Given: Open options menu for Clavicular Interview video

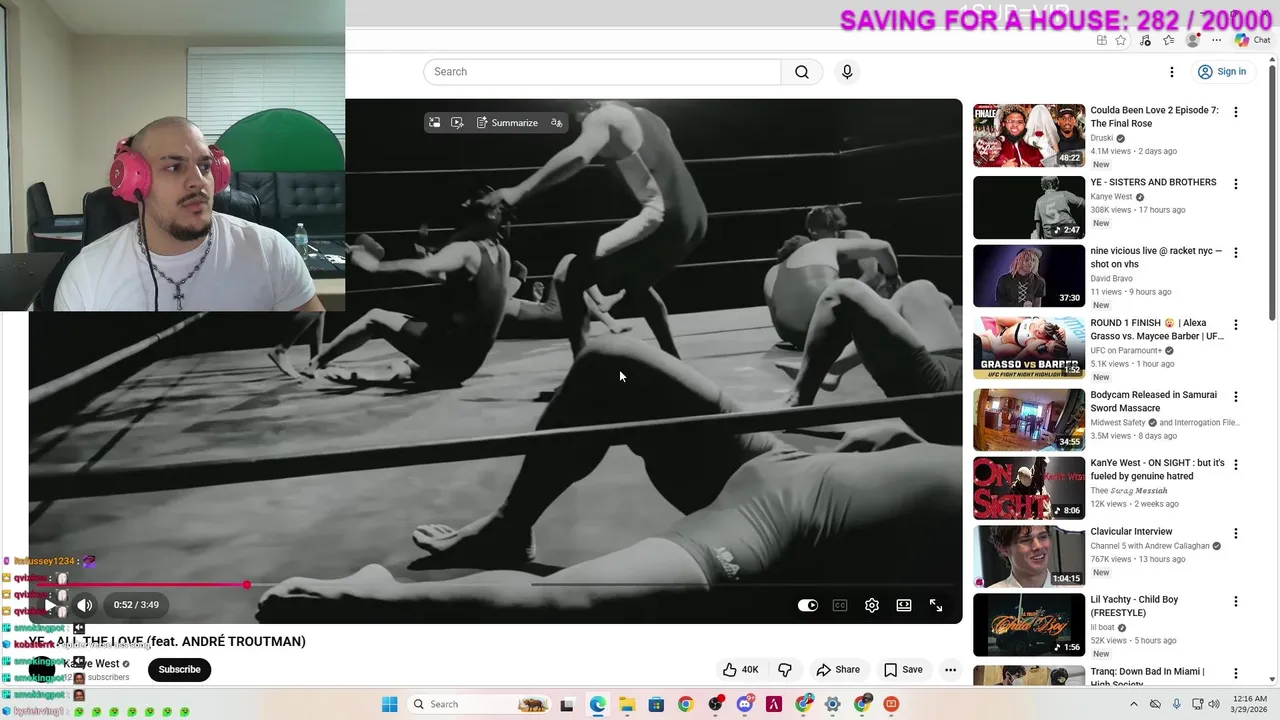Looking at the screenshot, I should pos(1236,534).
